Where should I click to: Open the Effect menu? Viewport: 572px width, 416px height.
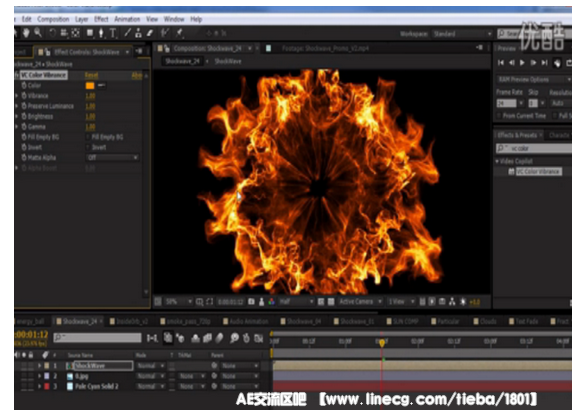tap(101, 19)
